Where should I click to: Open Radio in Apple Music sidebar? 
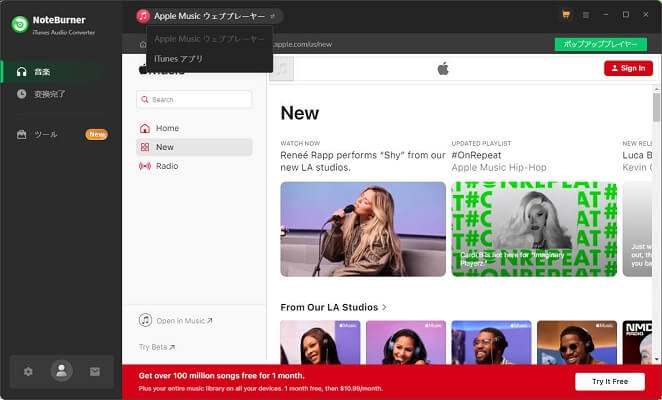click(194, 166)
